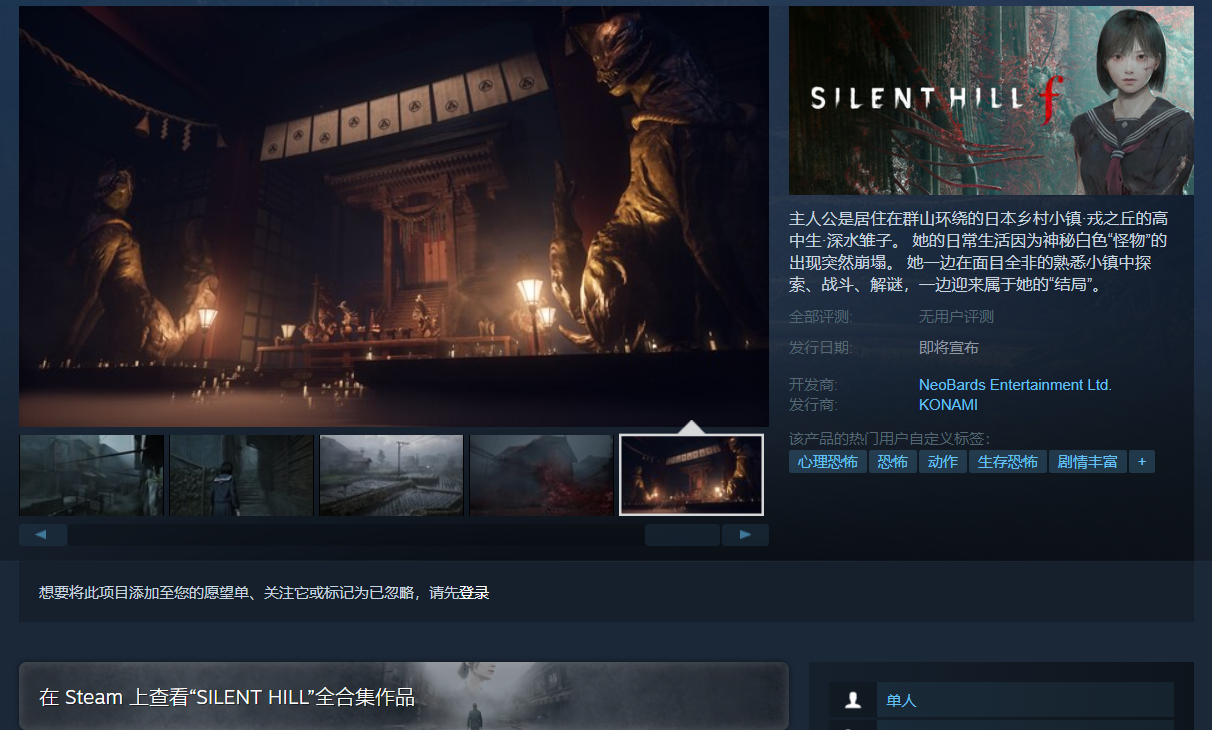Open the 恐怖 tag

pyautogui.click(x=892, y=462)
